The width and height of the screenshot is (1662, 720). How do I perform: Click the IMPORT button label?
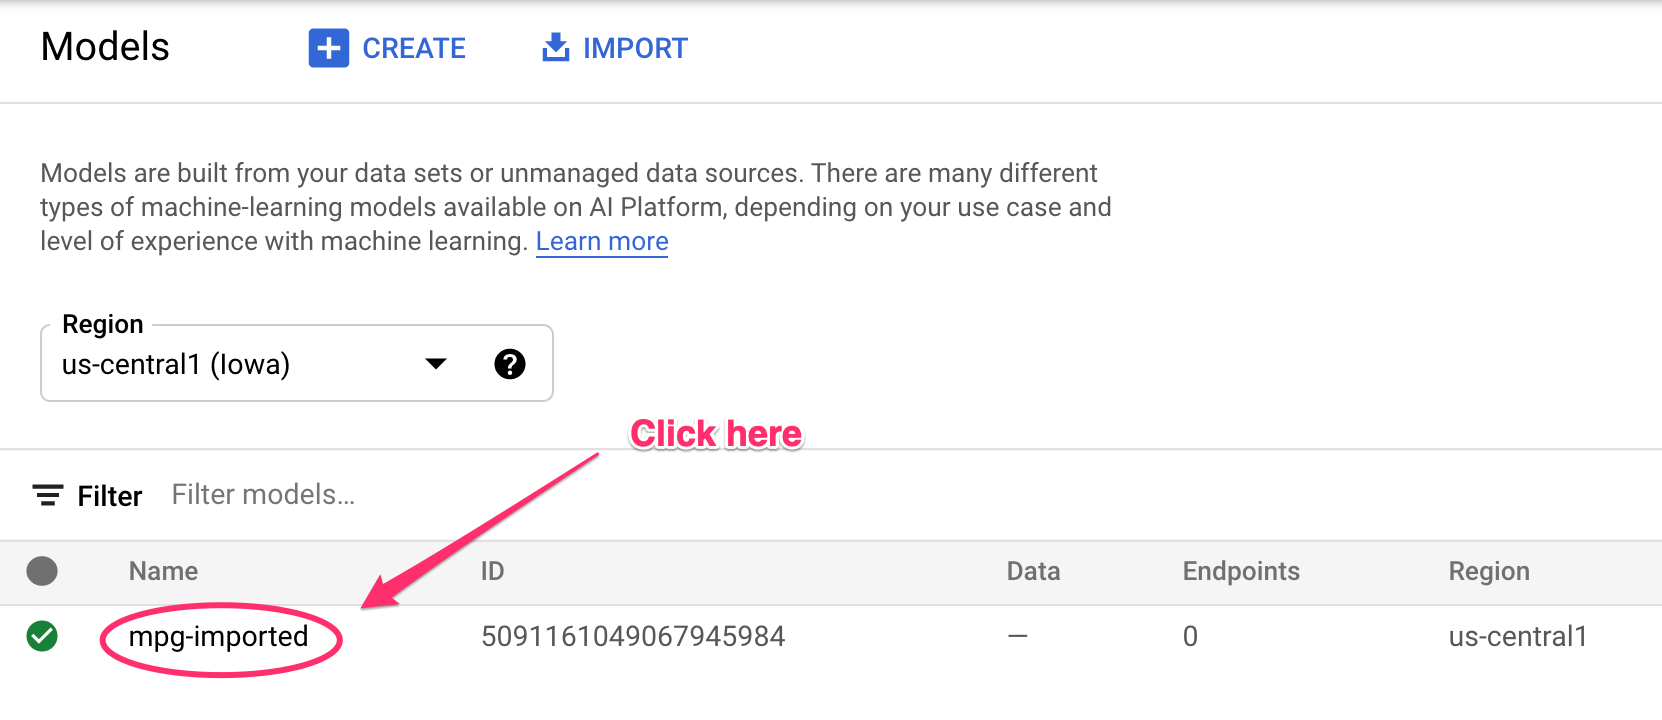tap(635, 48)
